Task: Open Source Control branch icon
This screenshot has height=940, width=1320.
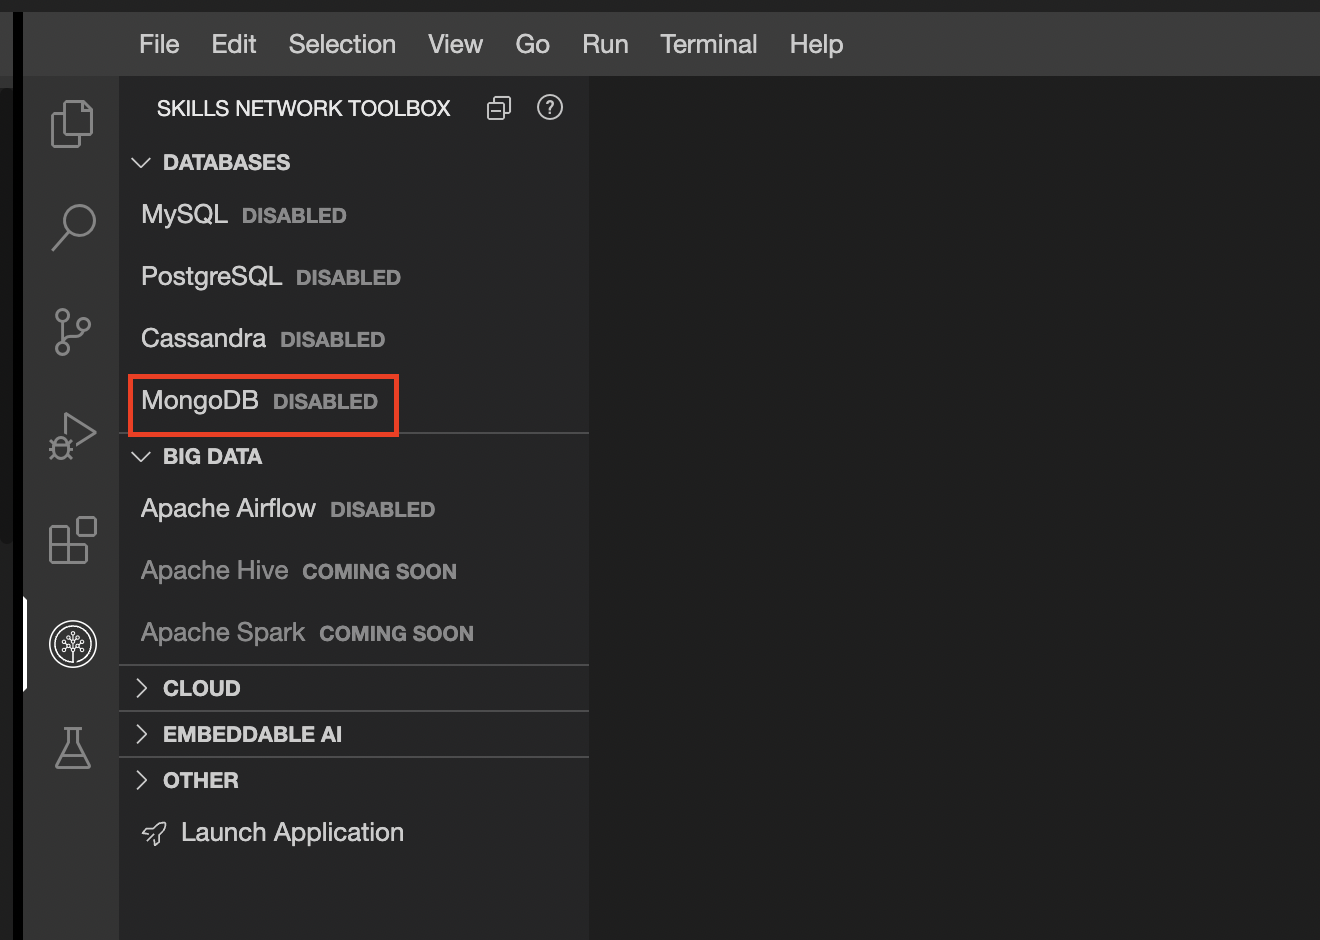Action: click(x=72, y=332)
